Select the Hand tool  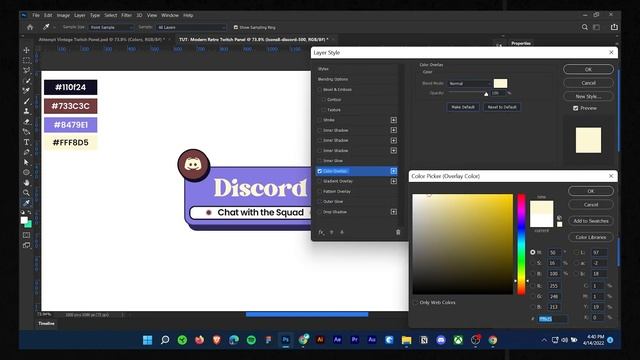coord(27,182)
